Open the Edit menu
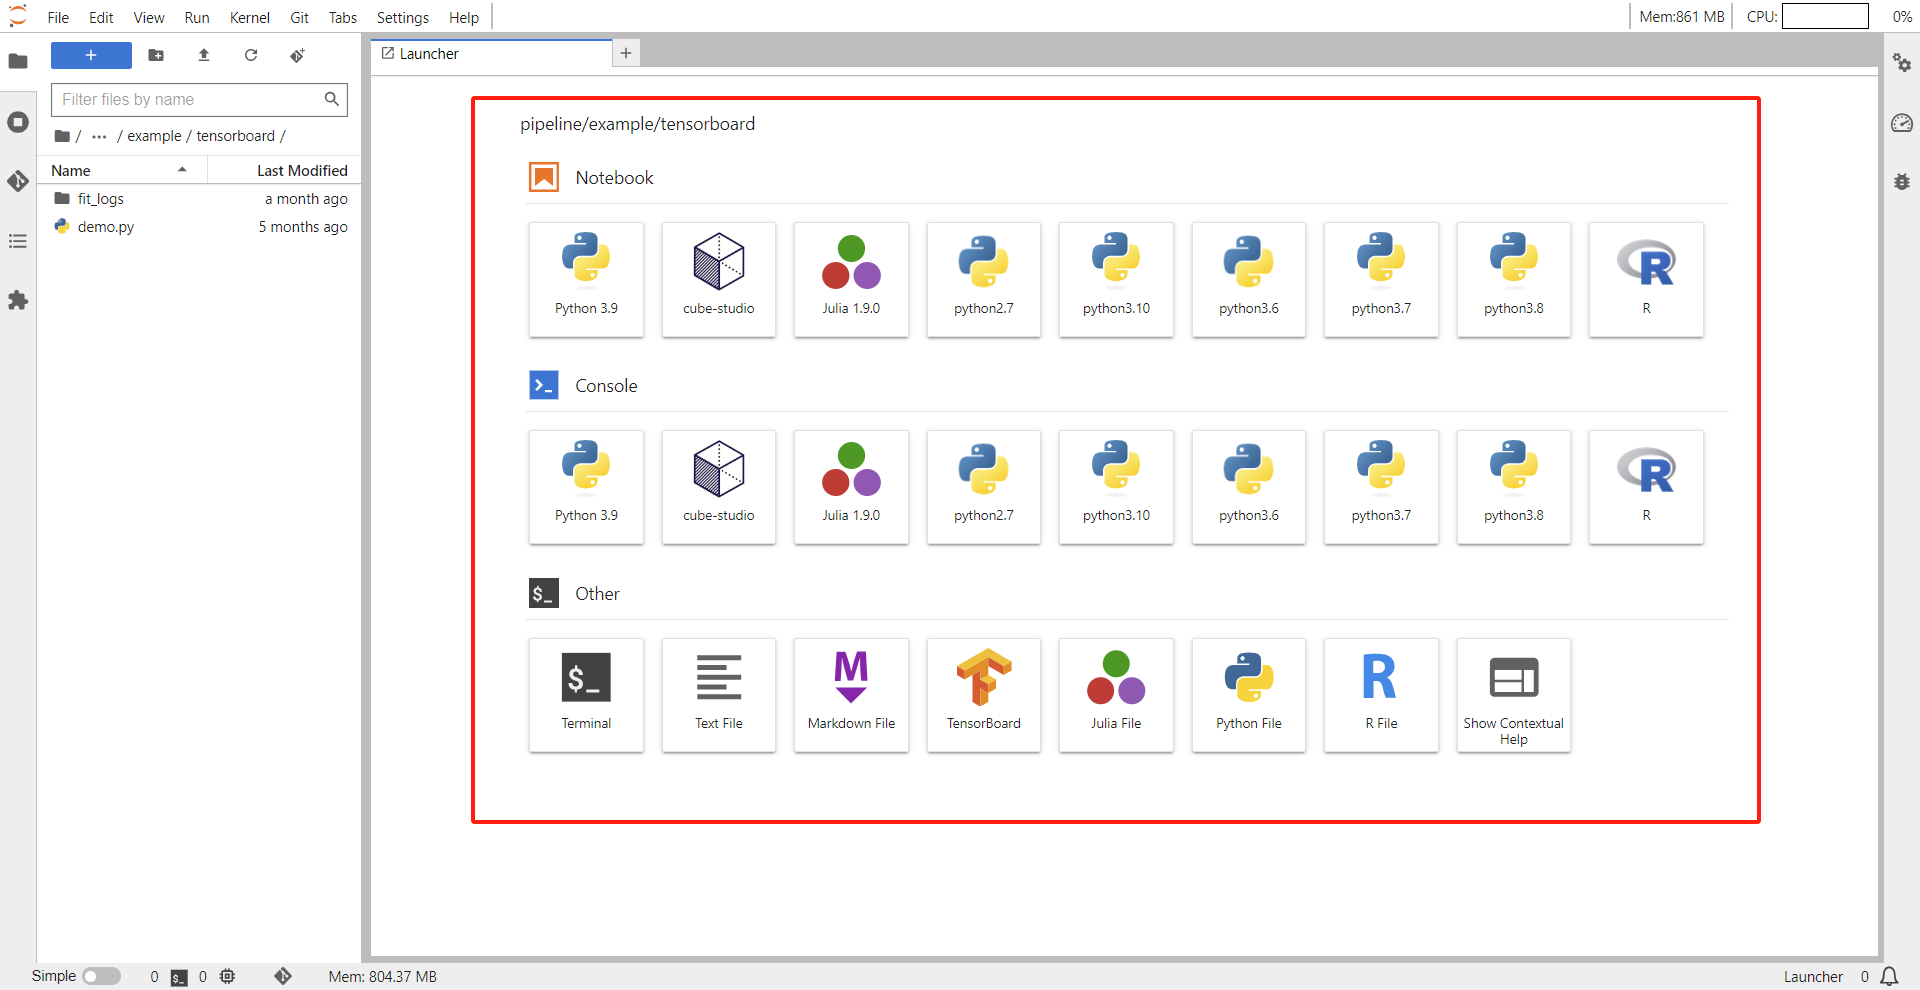The image size is (1920, 990). [x=101, y=17]
